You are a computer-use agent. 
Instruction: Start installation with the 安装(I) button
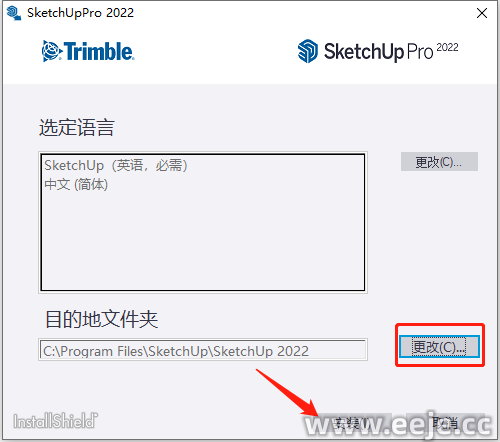coord(353,423)
